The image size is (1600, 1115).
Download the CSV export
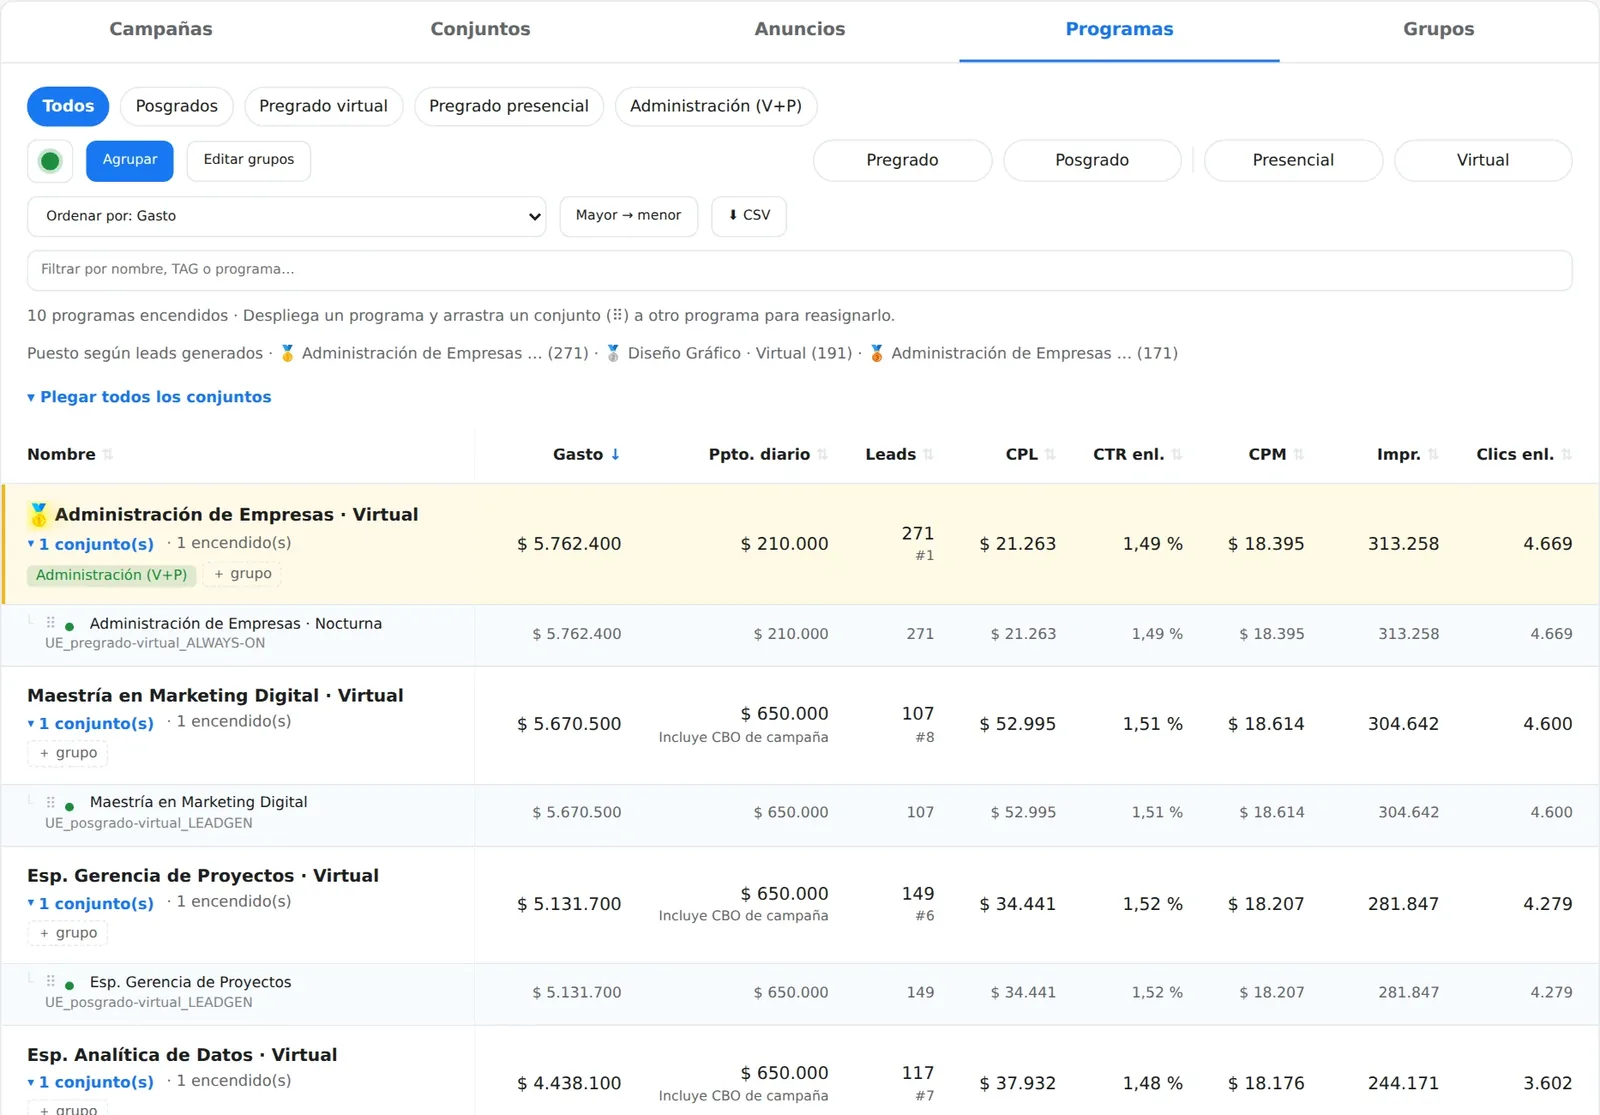point(749,216)
